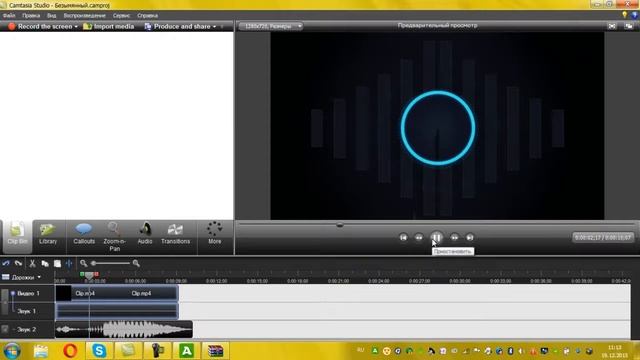Viewport: 640px width, 360px height.
Task: Click the Звук 1 track label
Action: (x=27, y=311)
